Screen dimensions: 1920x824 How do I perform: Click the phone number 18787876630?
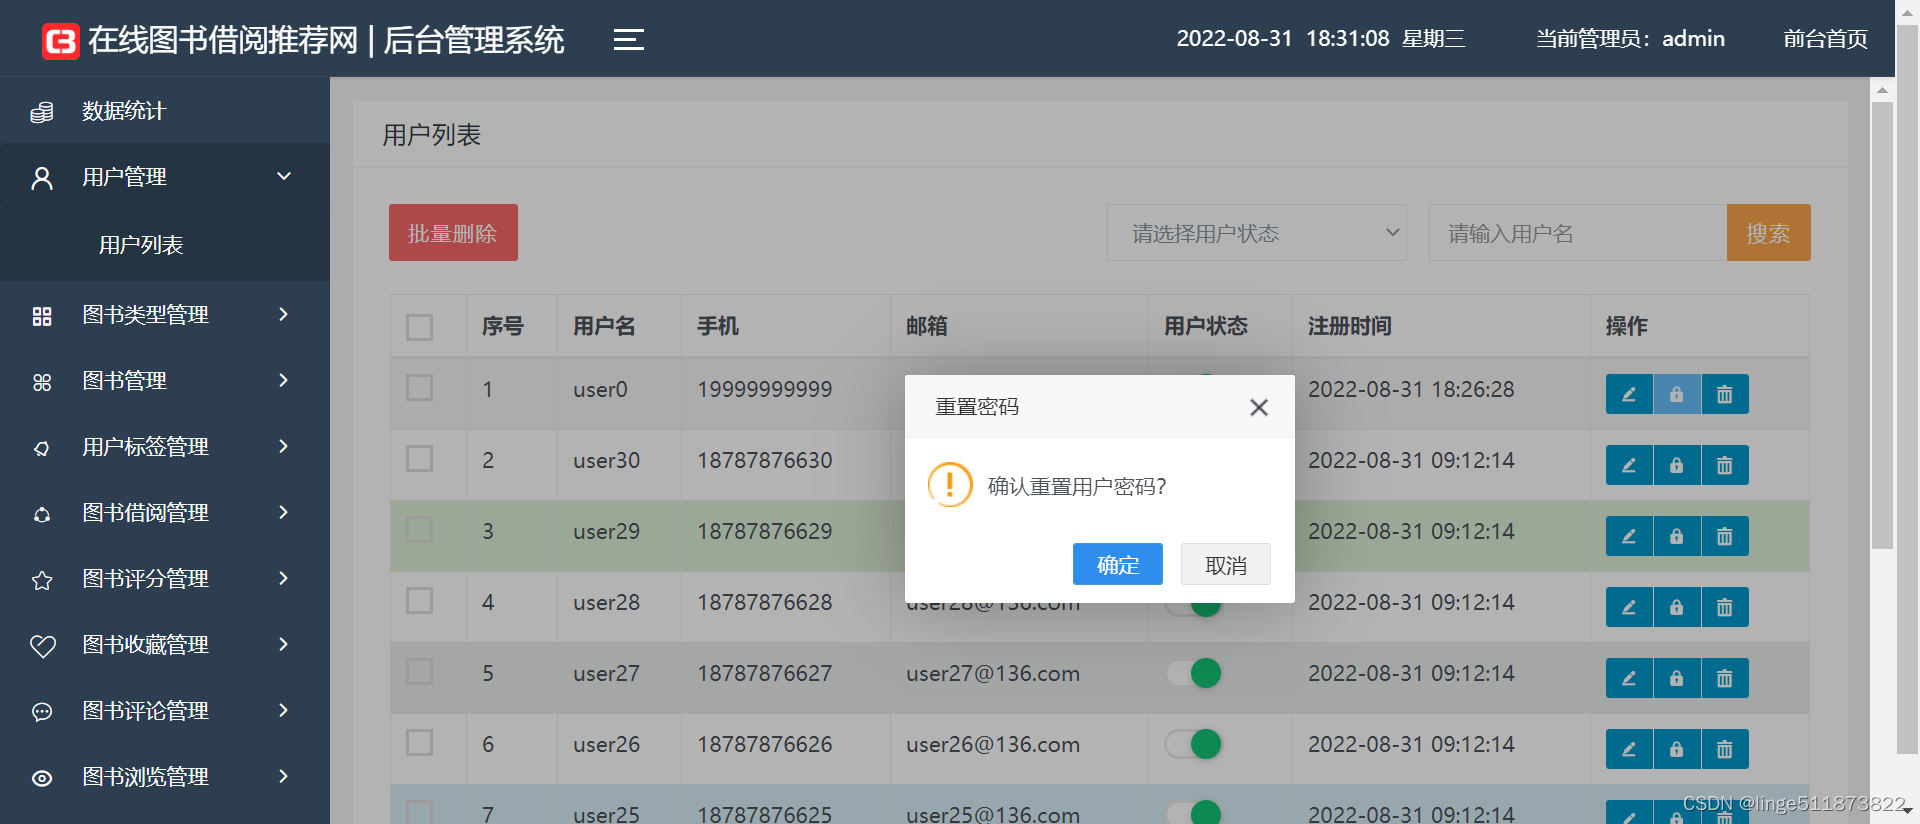pyautogui.click(x=765, y=460)
